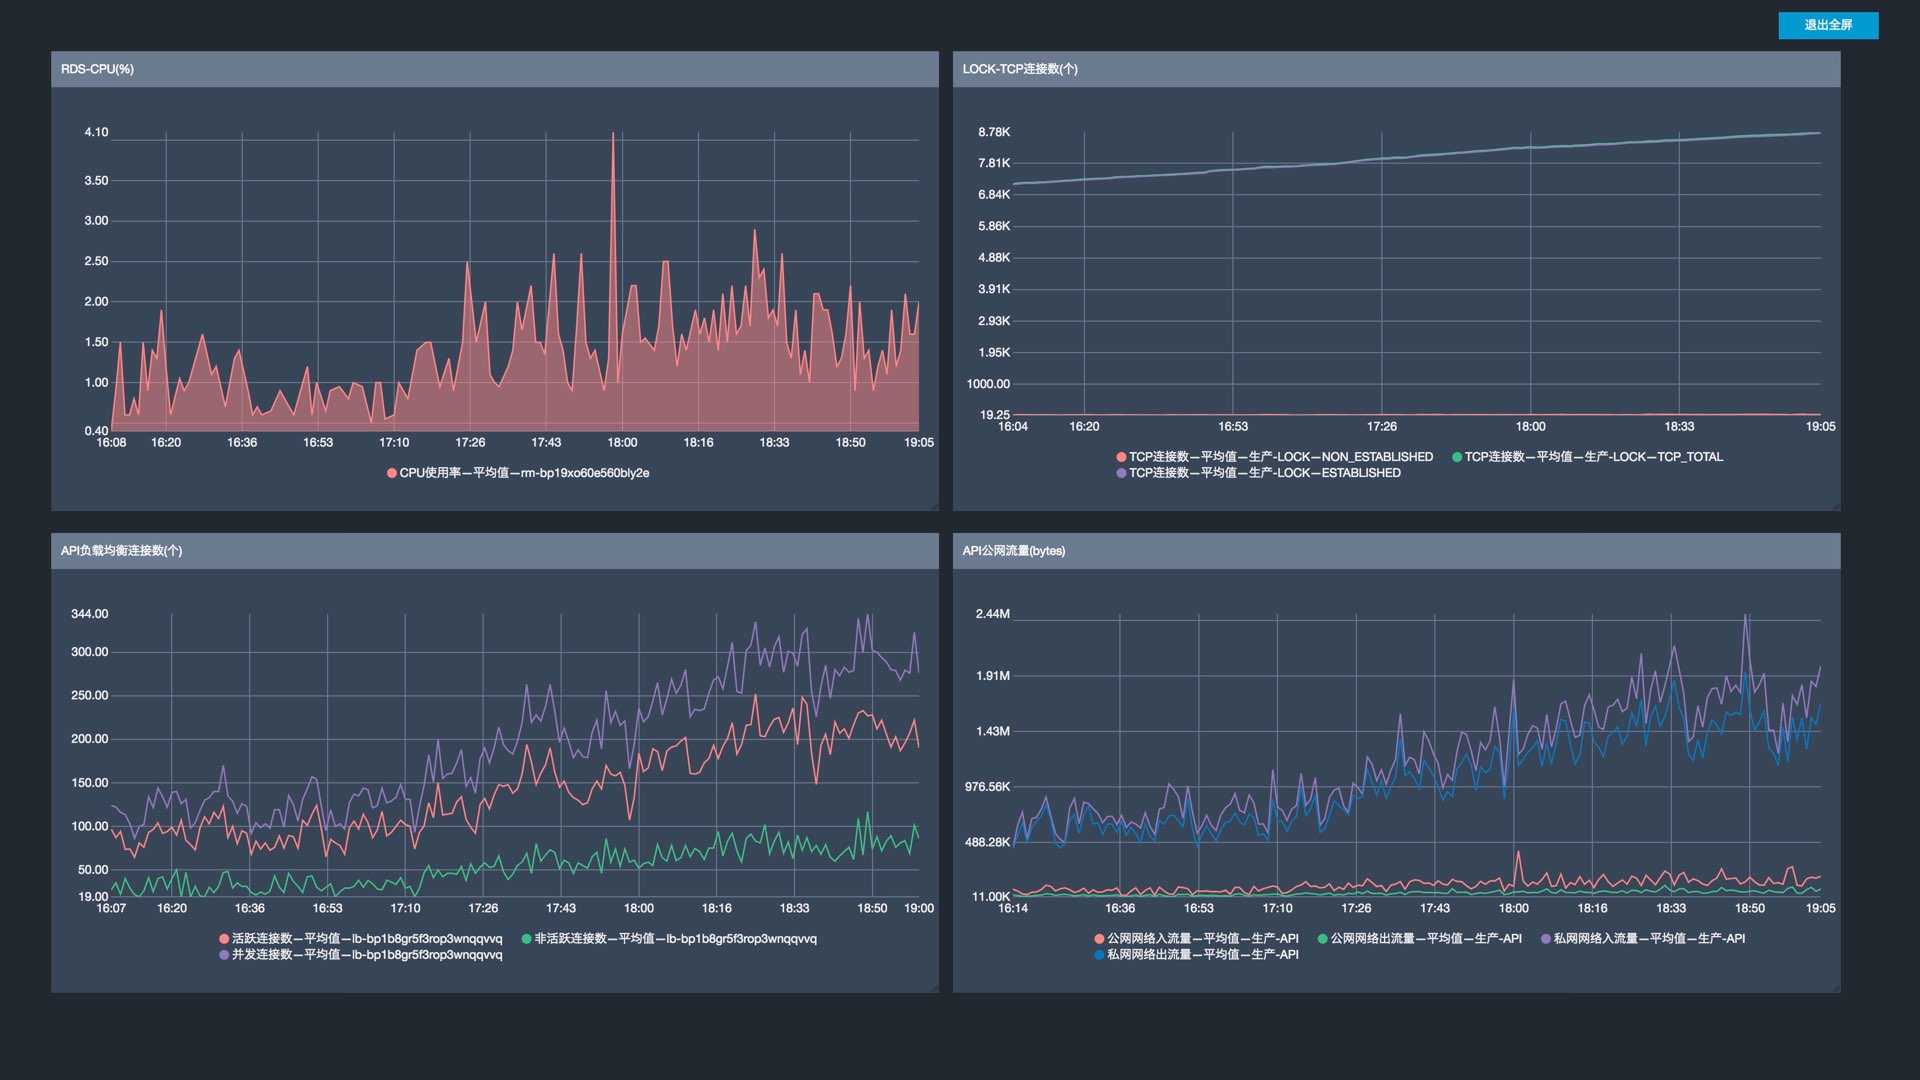This screenshot has height=1080, width=1920.
Task: Click the LOCK-TCP panel resize corner handle
Action: [1836, 506]
